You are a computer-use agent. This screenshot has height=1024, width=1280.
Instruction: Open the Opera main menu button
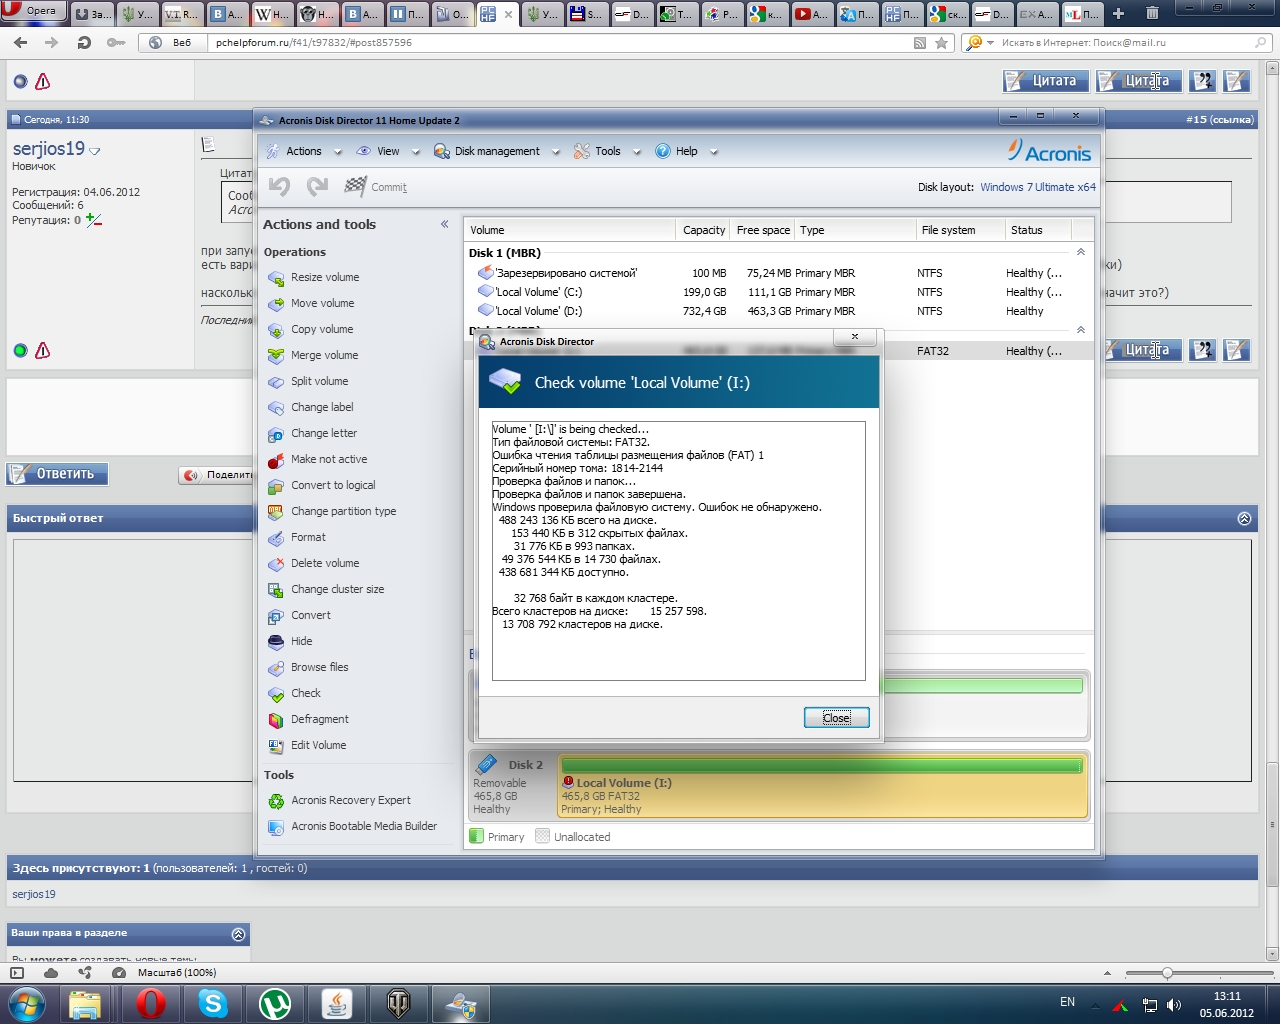(x=34, y=12)
